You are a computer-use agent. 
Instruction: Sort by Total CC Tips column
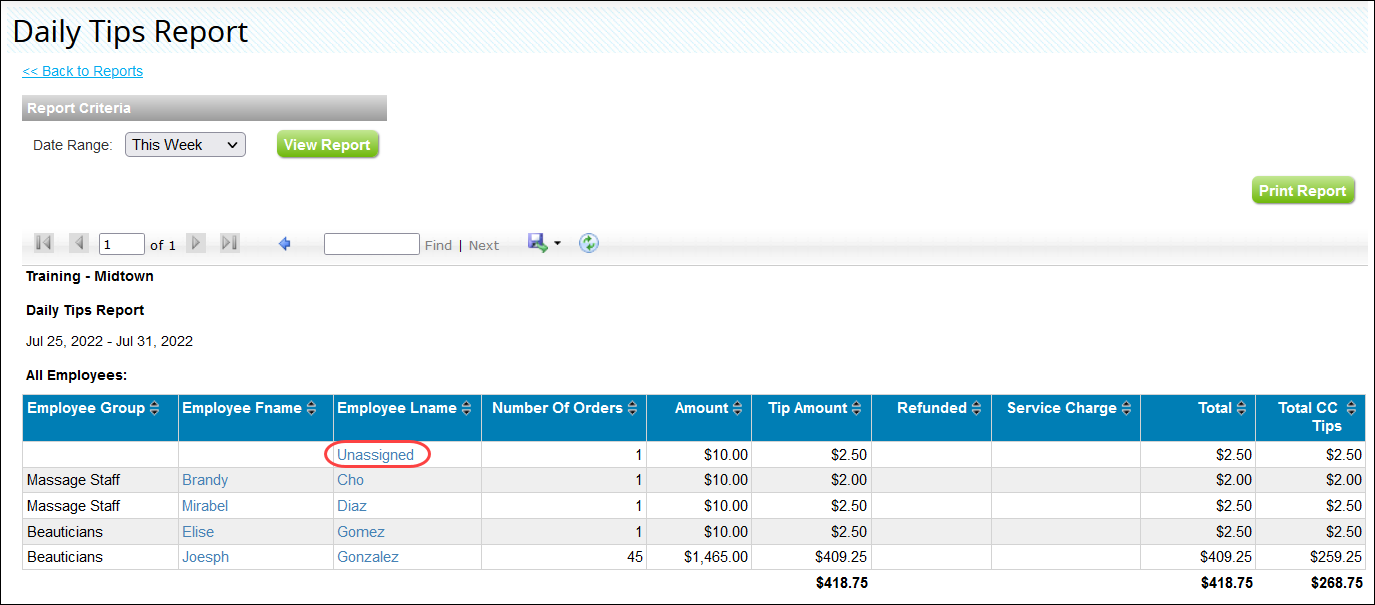click(x=1352, y=408)
